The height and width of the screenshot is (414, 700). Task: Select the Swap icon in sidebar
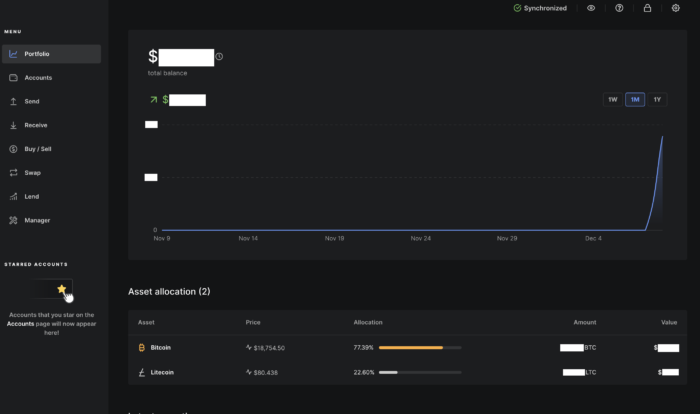point(13,173)
